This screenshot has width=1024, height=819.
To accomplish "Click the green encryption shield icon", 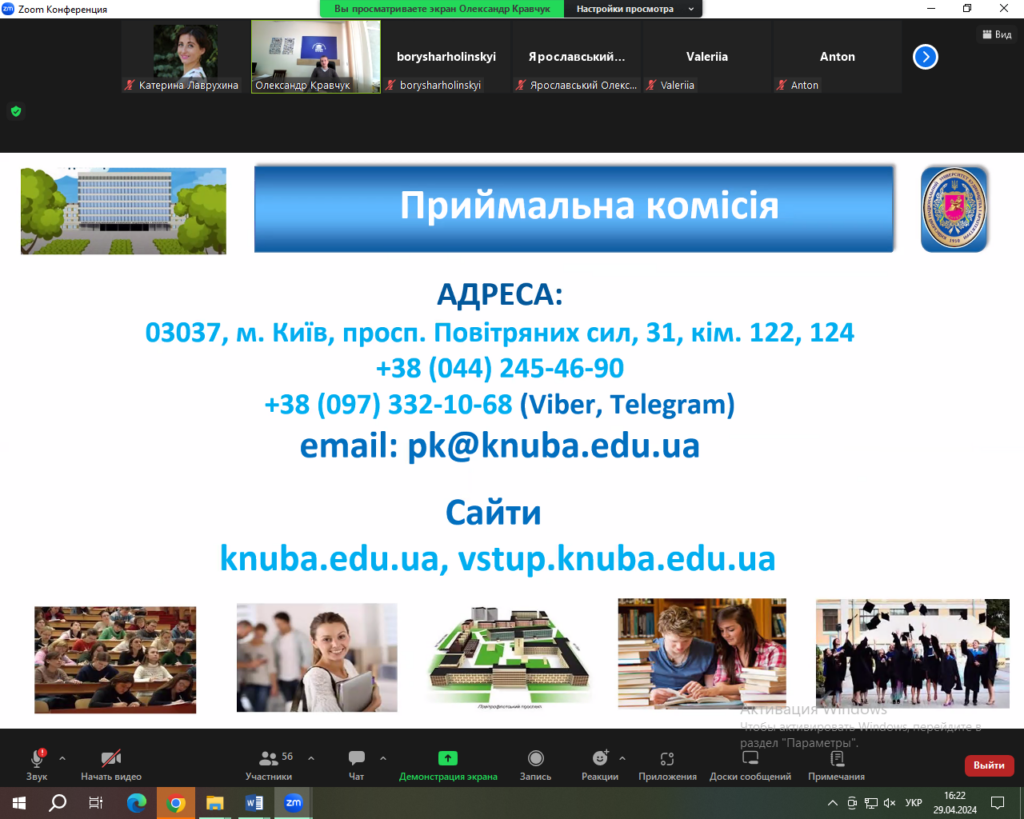I will [16, 112].
